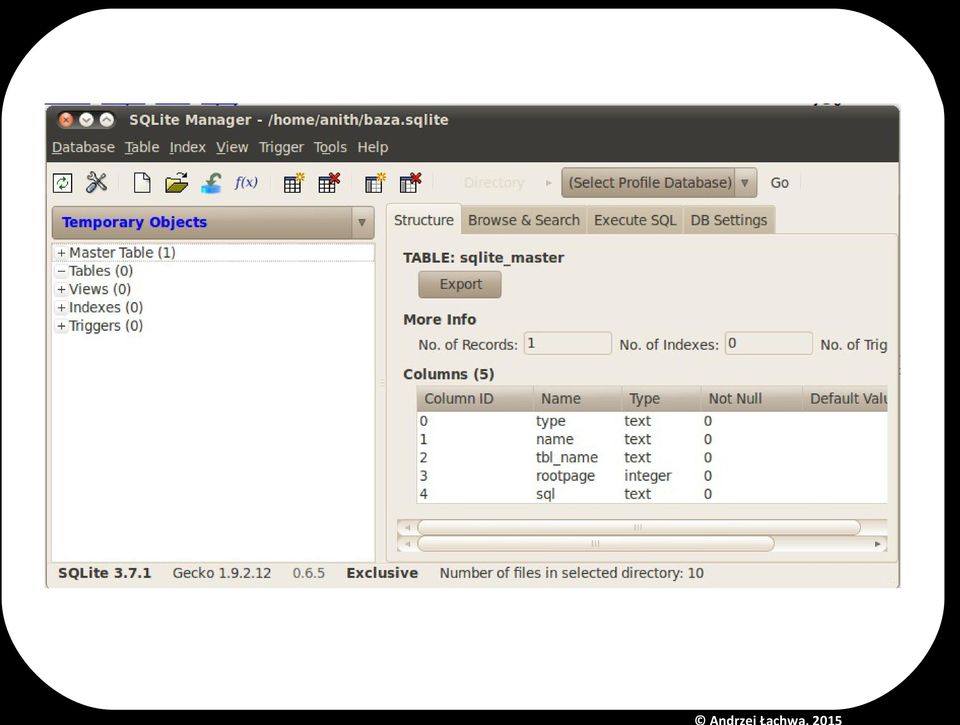Switch to the Structure tab

pos(424,220)
